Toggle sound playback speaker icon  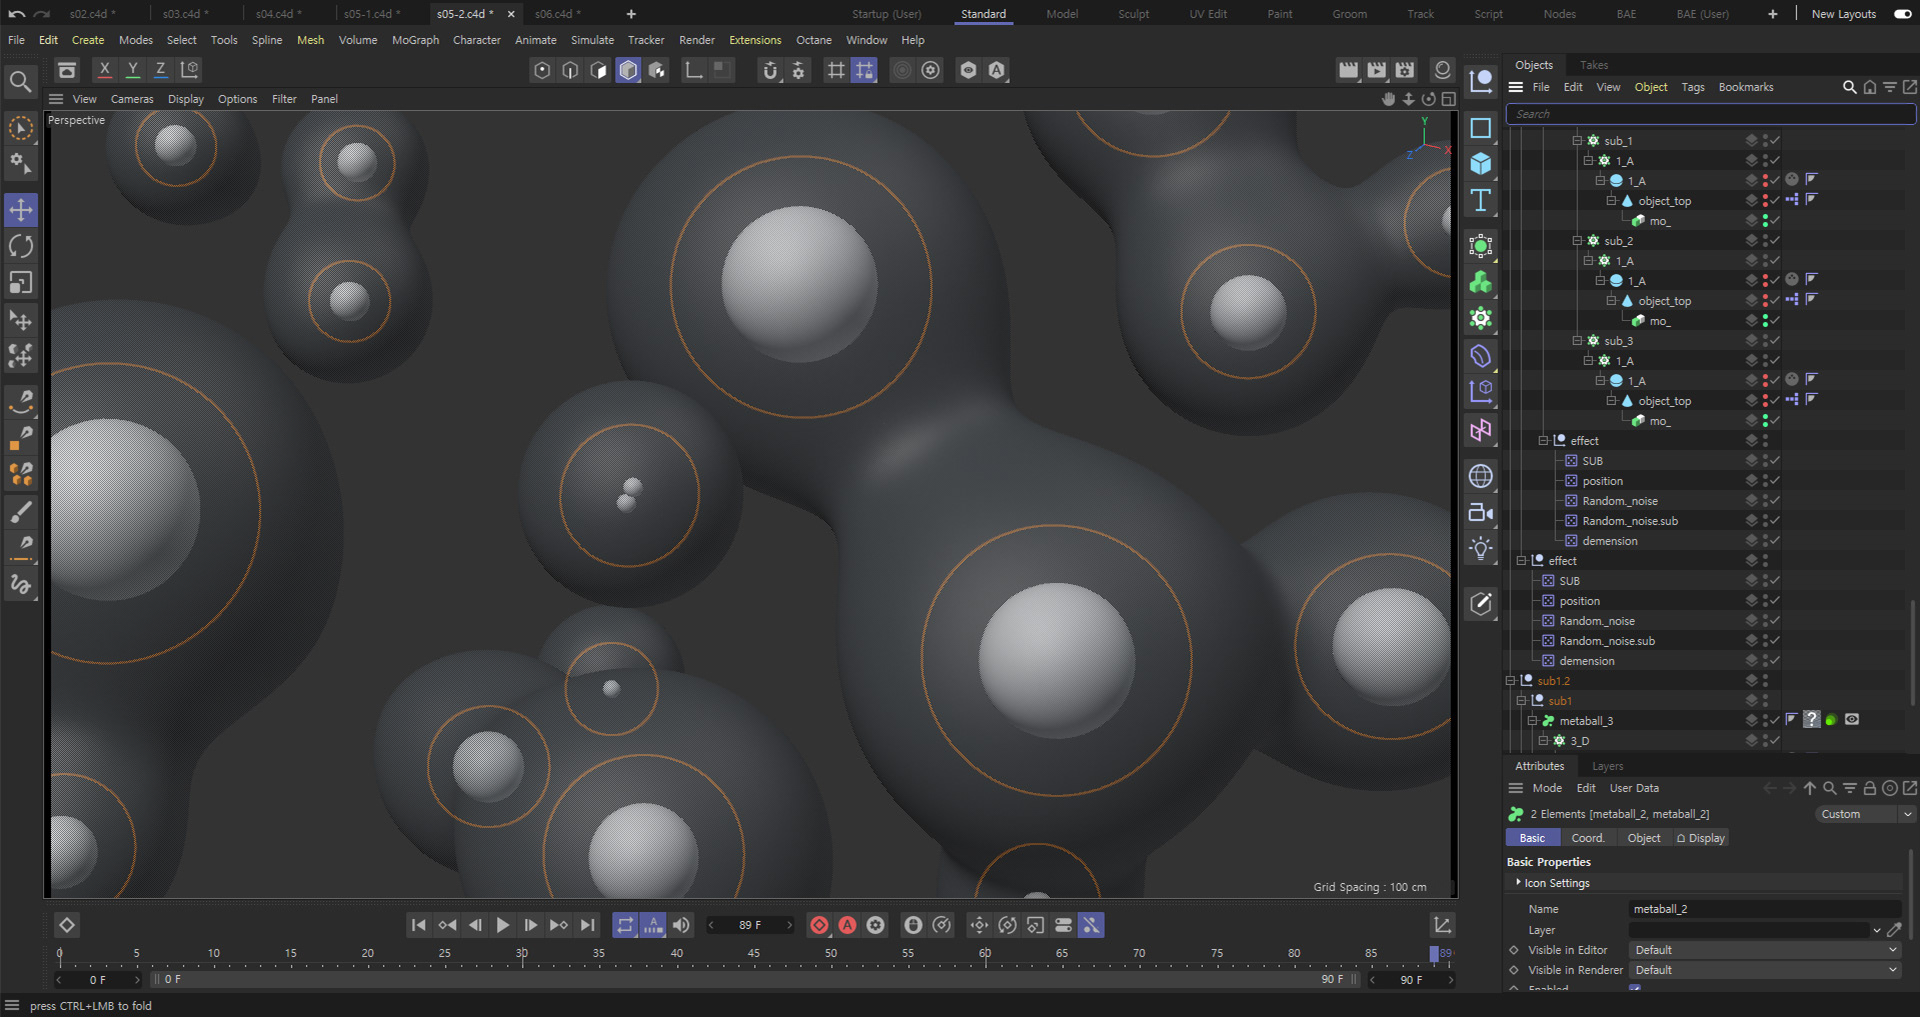681,925
